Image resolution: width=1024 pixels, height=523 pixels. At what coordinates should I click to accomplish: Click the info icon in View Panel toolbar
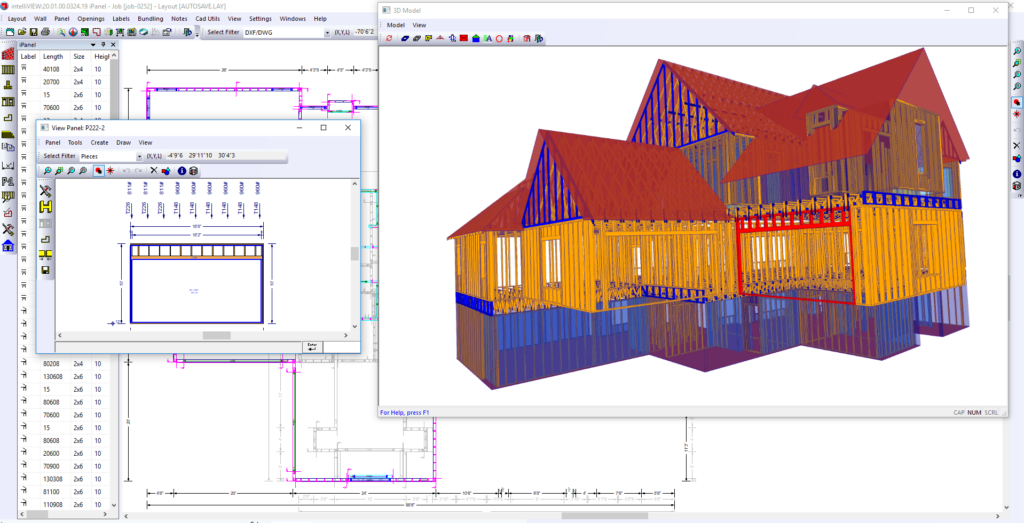point(181,171)
